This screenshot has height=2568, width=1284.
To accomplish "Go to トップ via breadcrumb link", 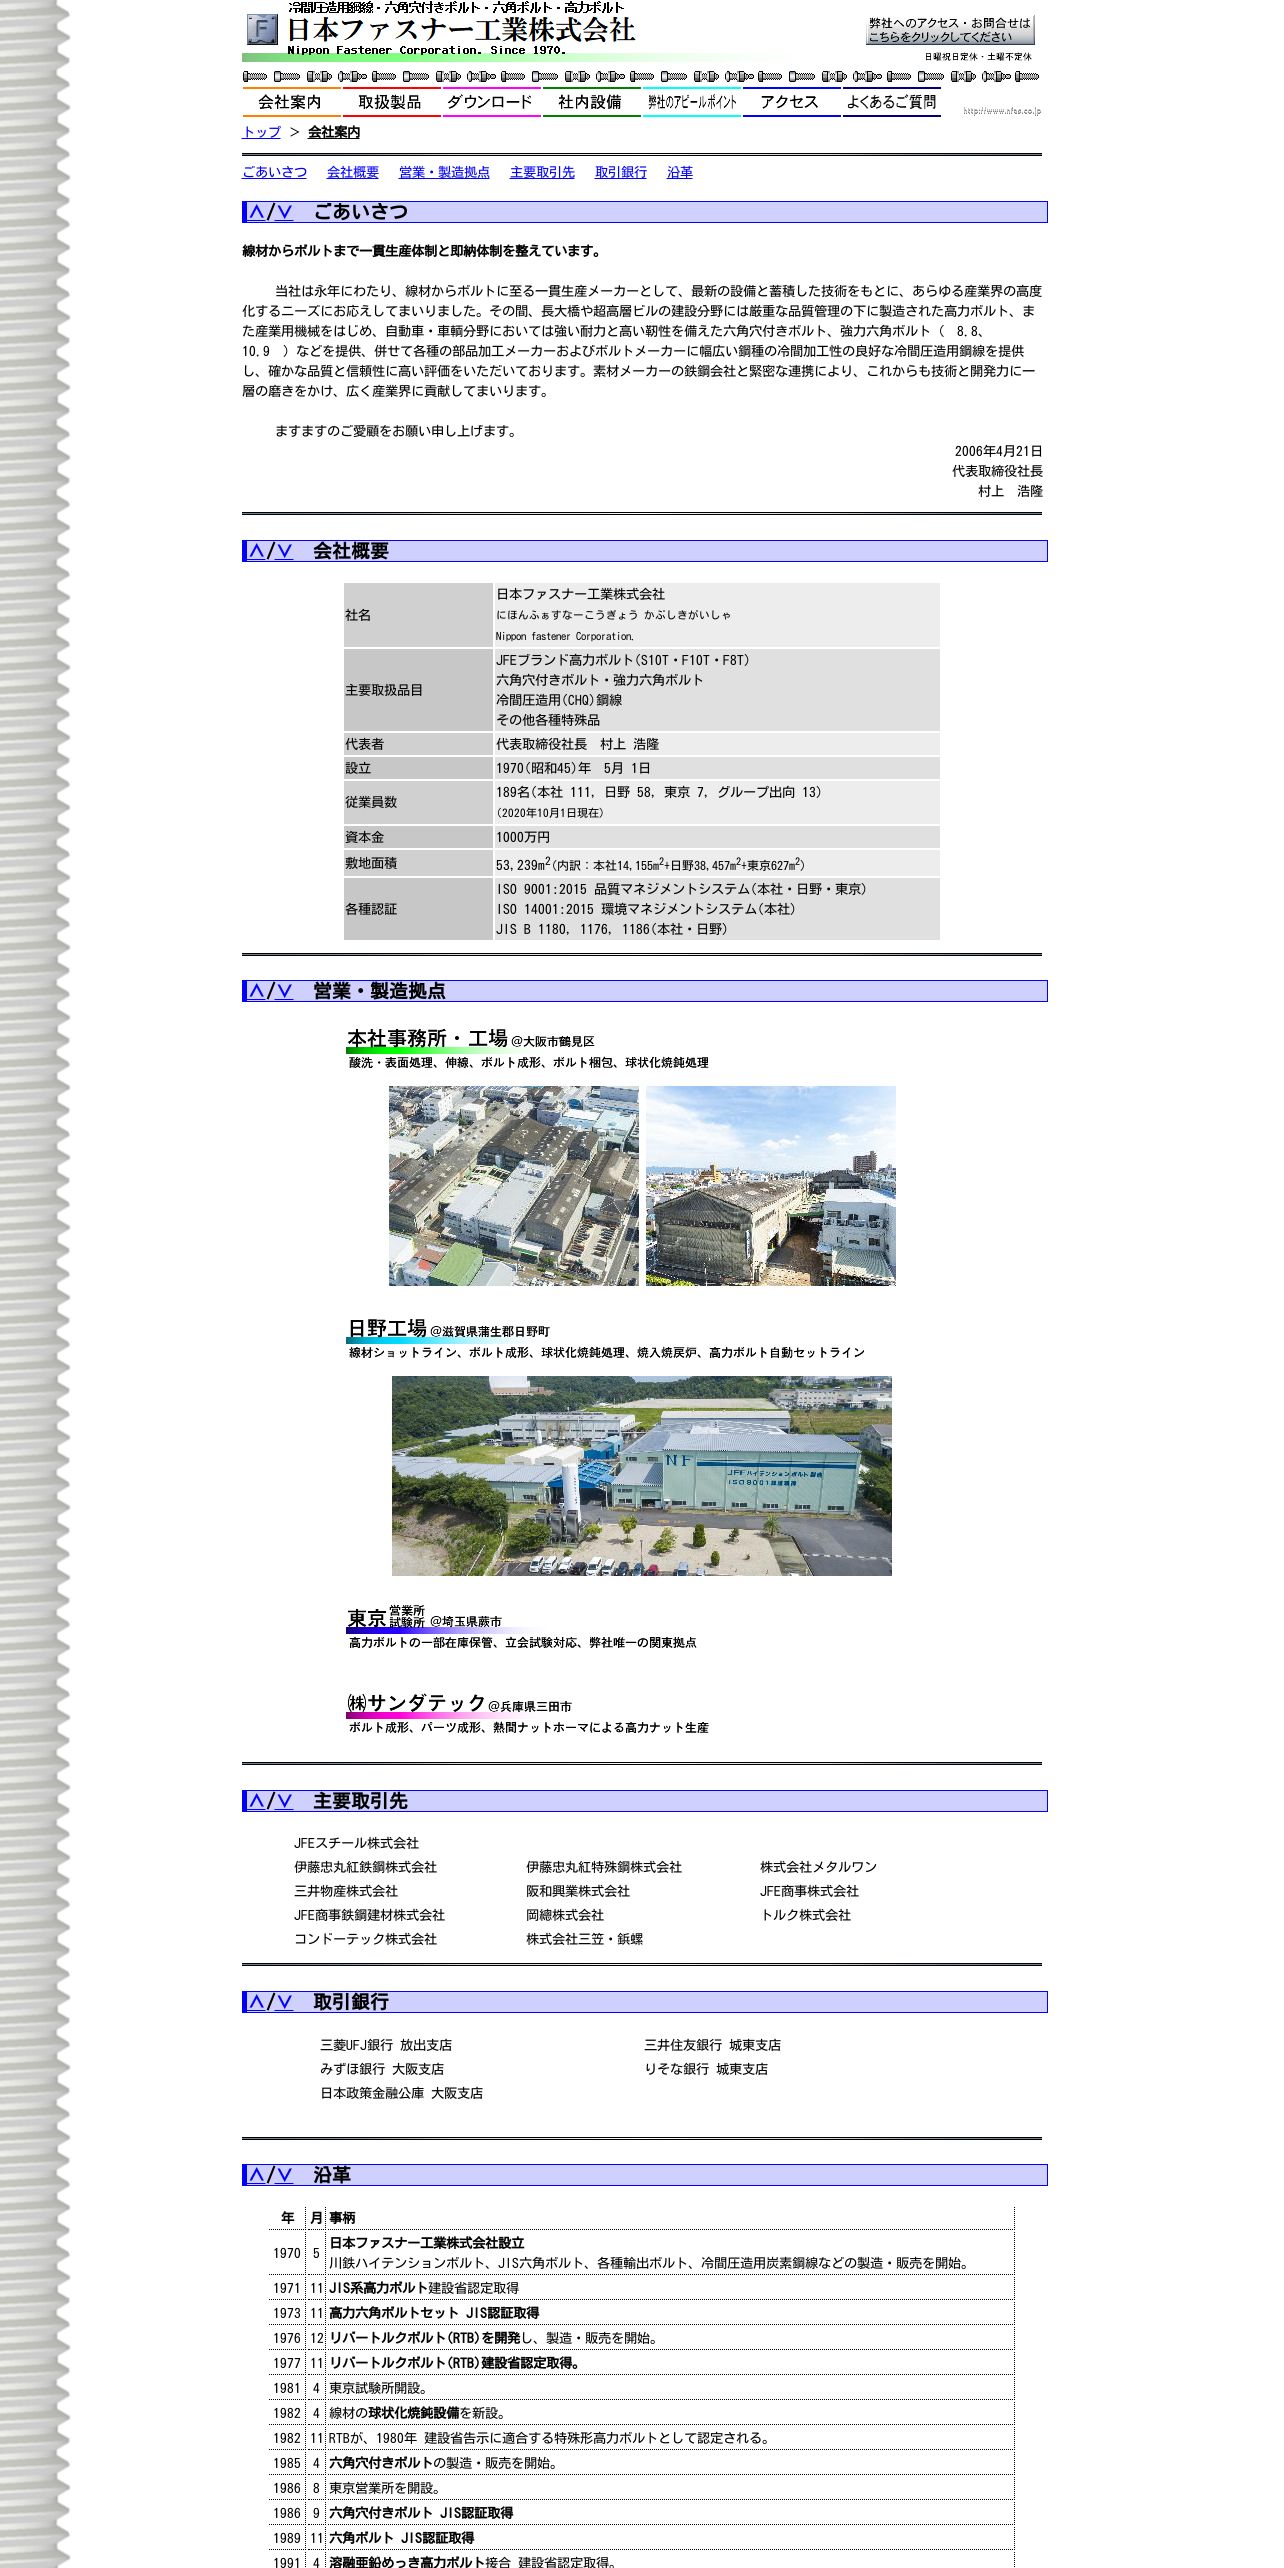I will [x=261, y=132].
